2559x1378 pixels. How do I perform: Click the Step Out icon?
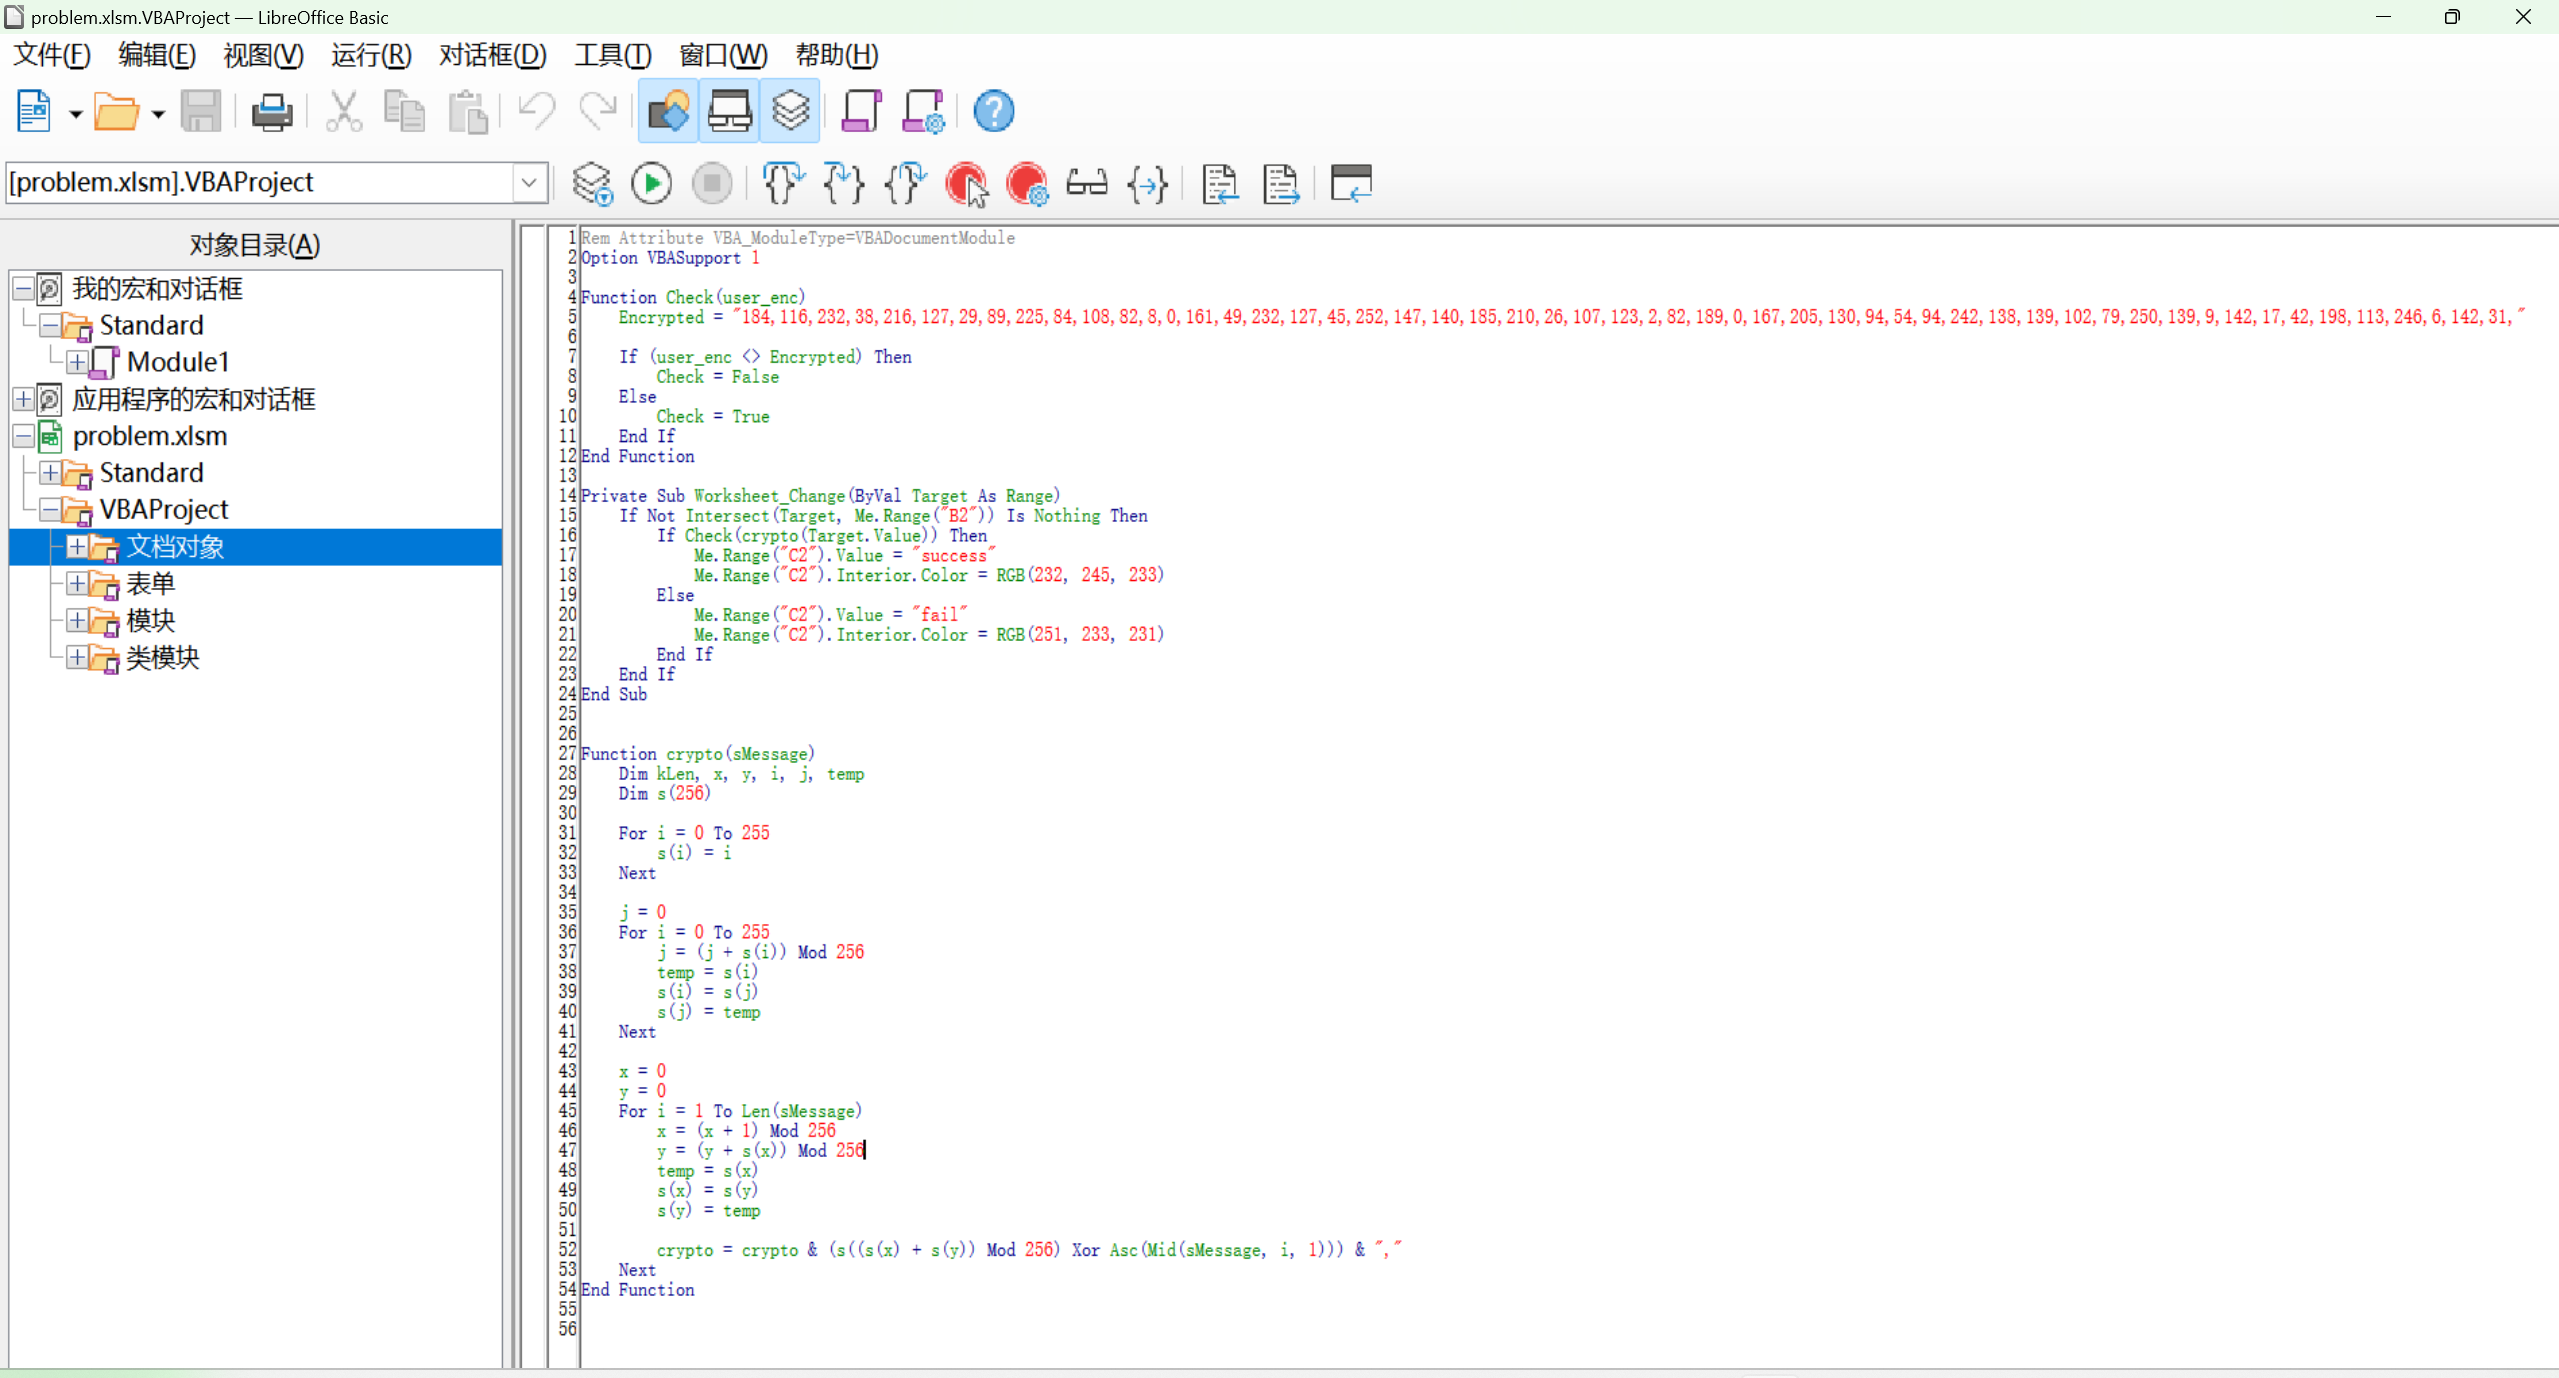click(905, 184)
